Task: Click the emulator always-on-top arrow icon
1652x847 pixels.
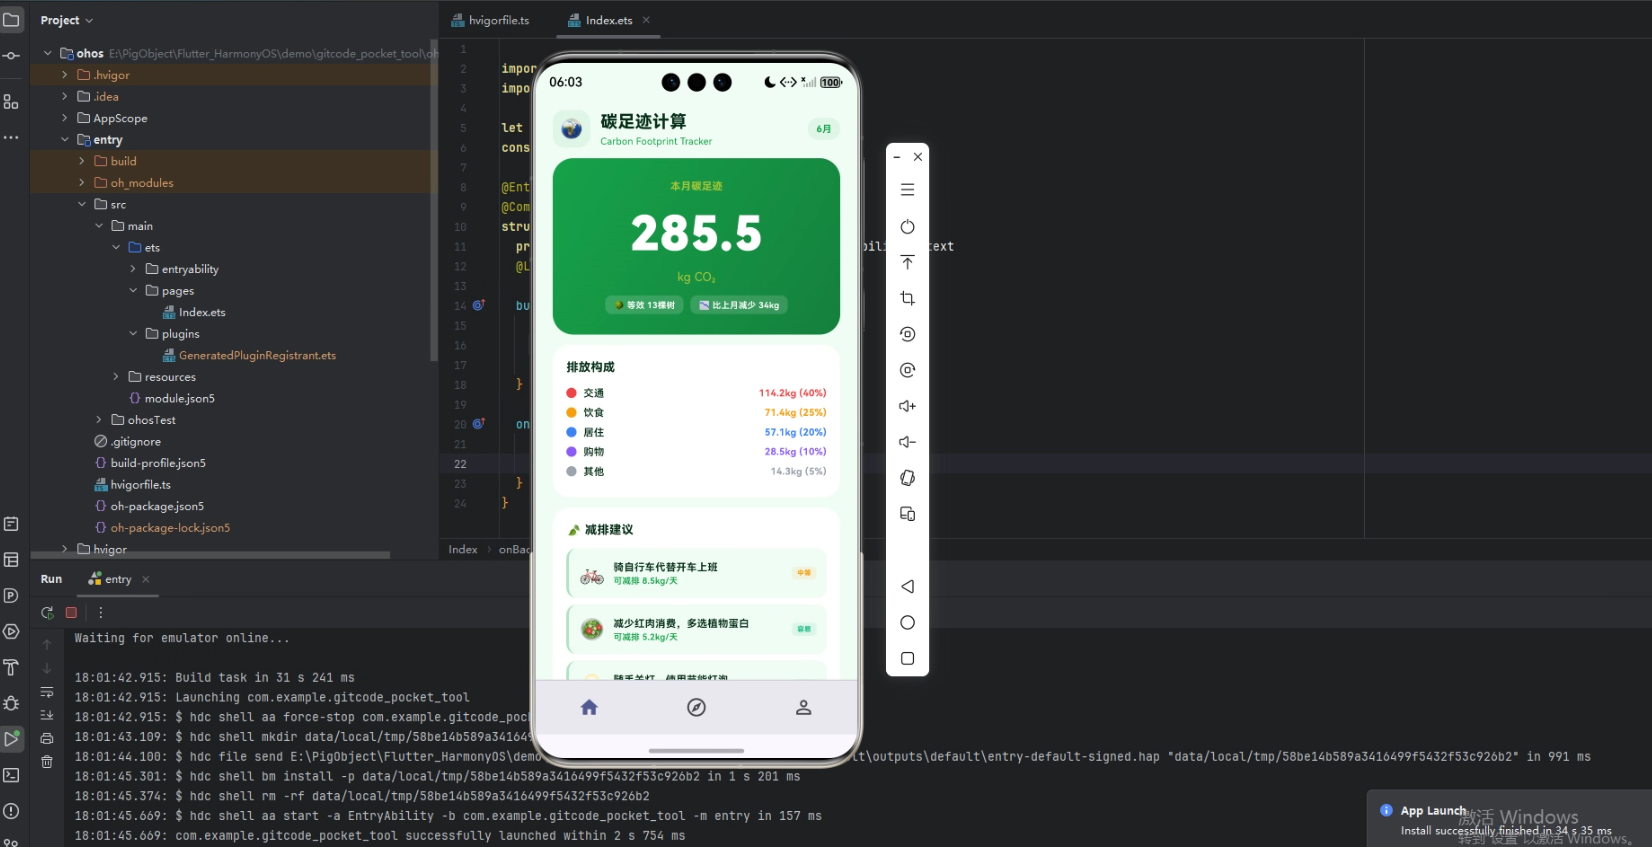Action: [907, 262]
